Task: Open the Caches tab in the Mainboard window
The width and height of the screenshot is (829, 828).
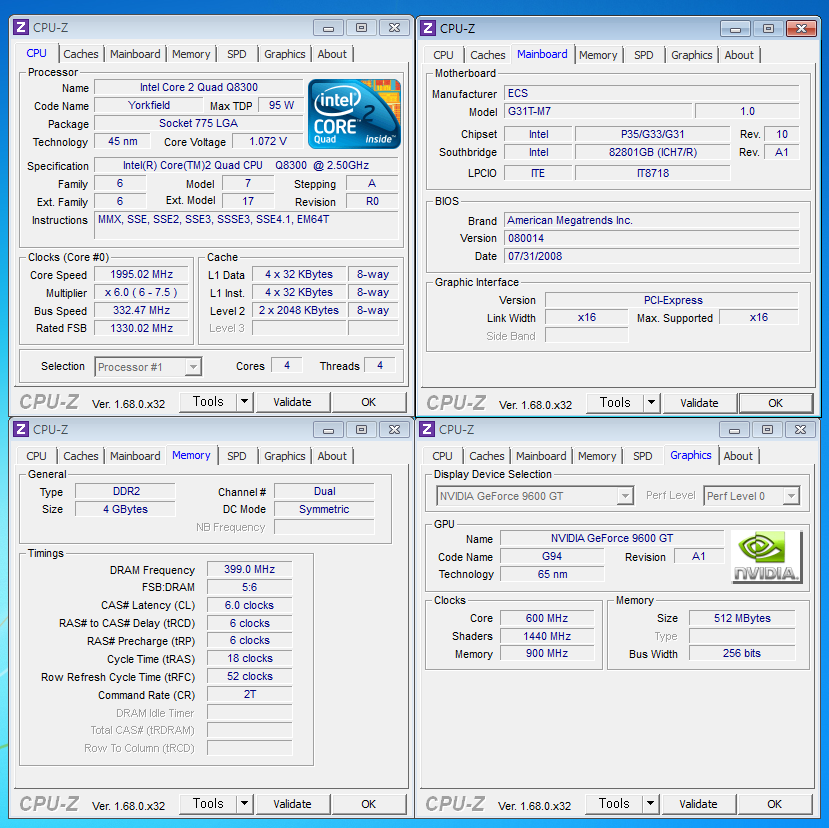Action: click(x=487, y=55)
